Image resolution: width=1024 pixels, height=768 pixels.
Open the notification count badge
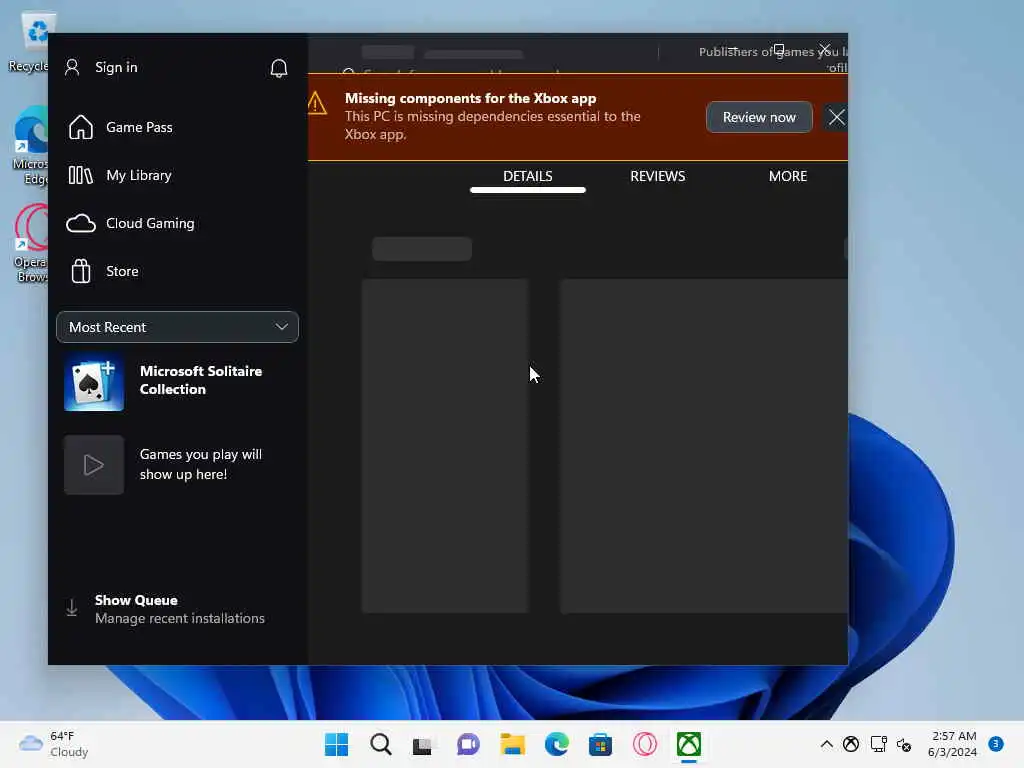(x=996, y=744)
